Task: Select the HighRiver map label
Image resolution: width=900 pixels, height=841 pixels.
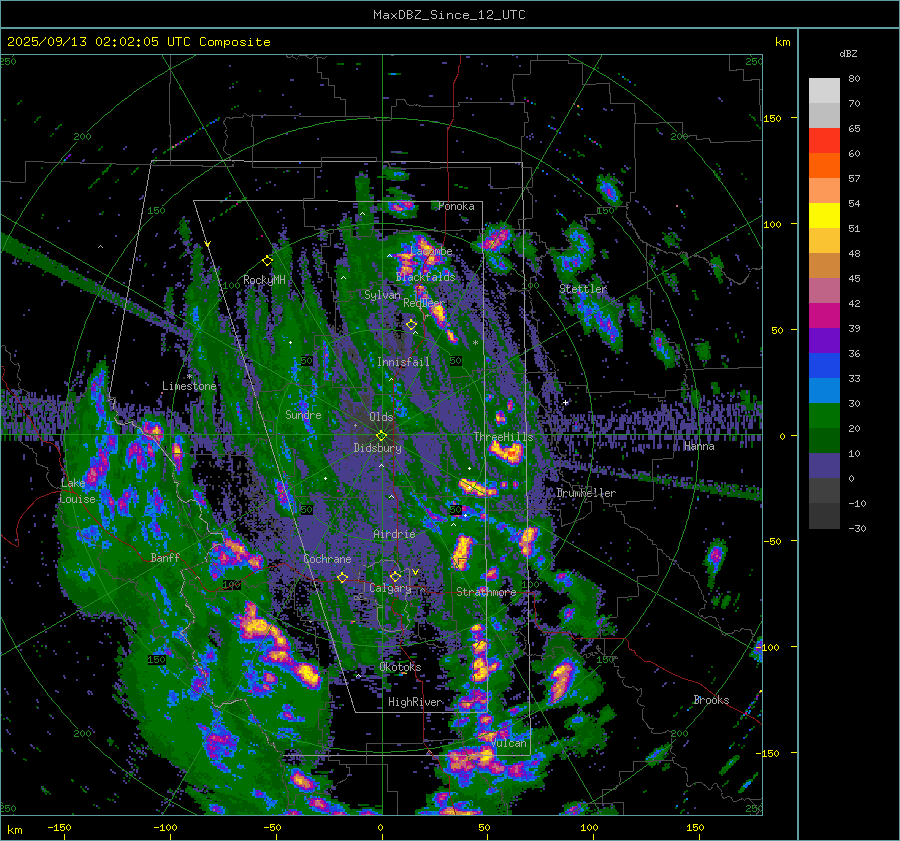Action: coord(415,702)
